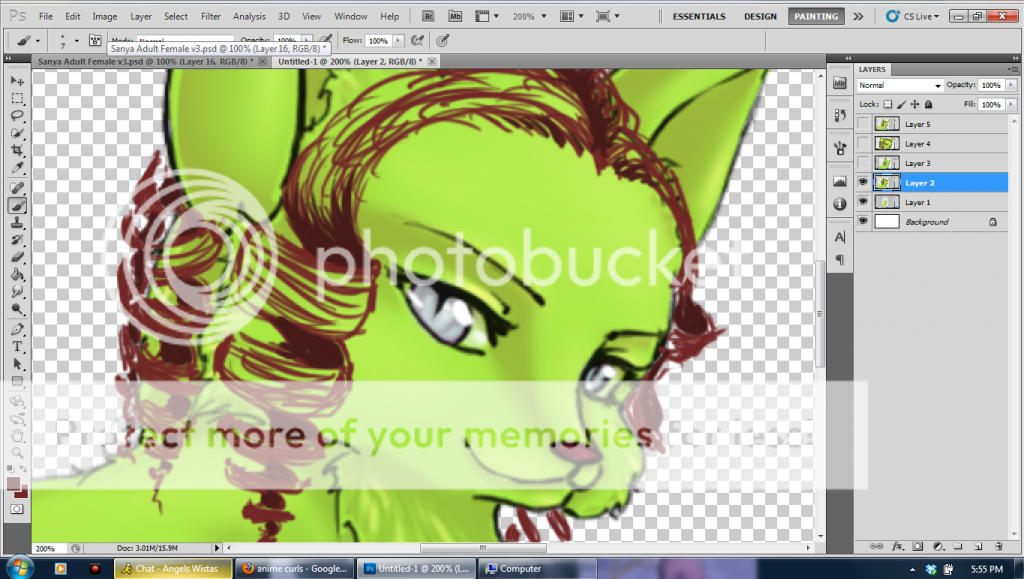
Task: Open the Filter menu
Action: coord(211,16)
